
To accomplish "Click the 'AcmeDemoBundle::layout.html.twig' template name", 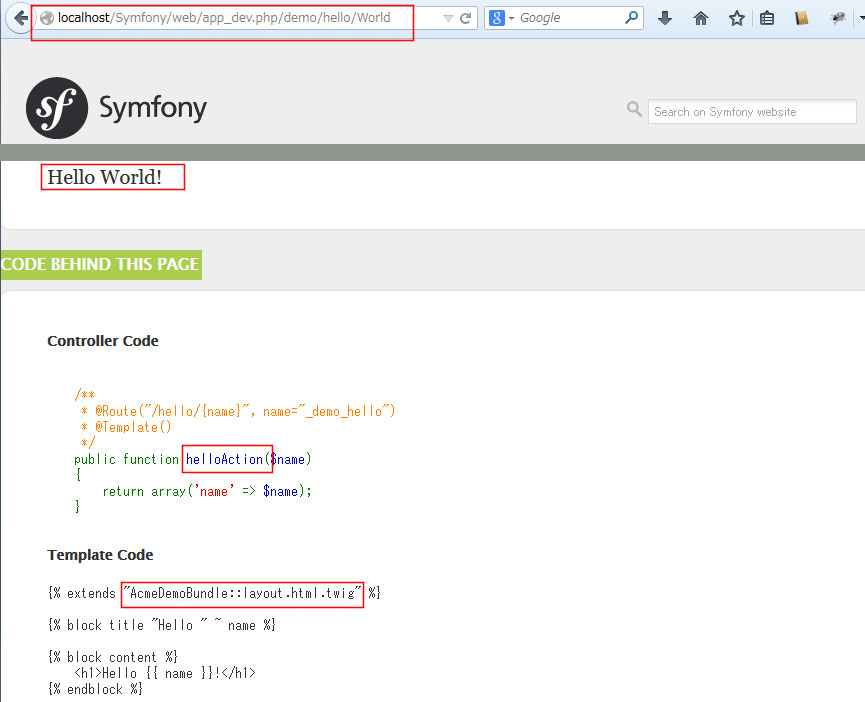I will [x=242, y=593].
